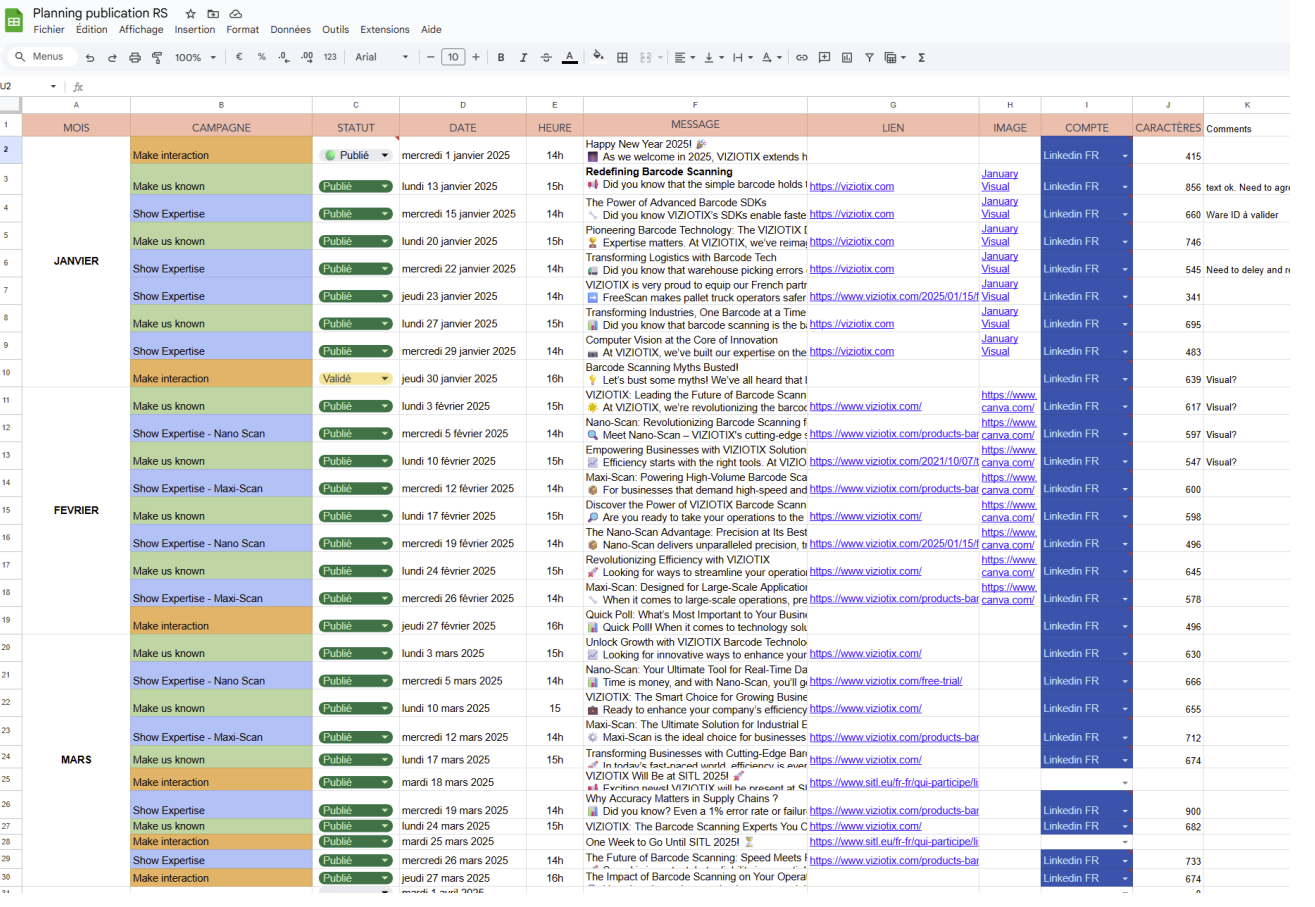
Task: Open the text rotation options
Action: pyautogui.click(x=771, y=57)
